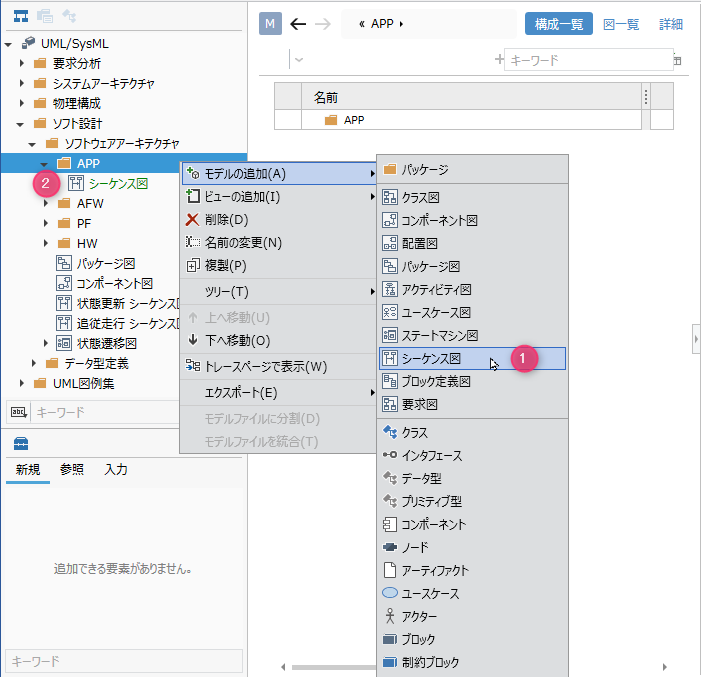Viewport: 701px width, 677px height.
Task: Open the 図一覧 view
Action: [621, 24]
